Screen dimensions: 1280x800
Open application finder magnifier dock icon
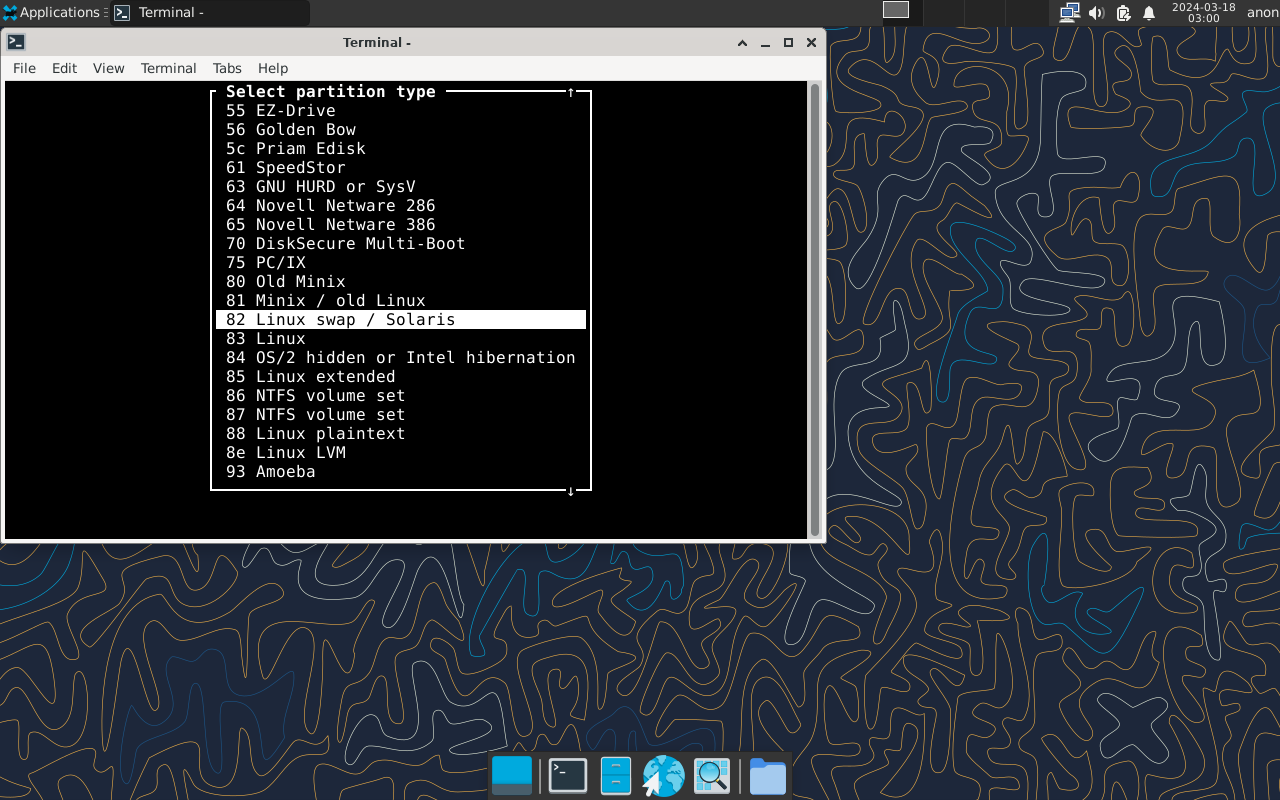point(712,776)
